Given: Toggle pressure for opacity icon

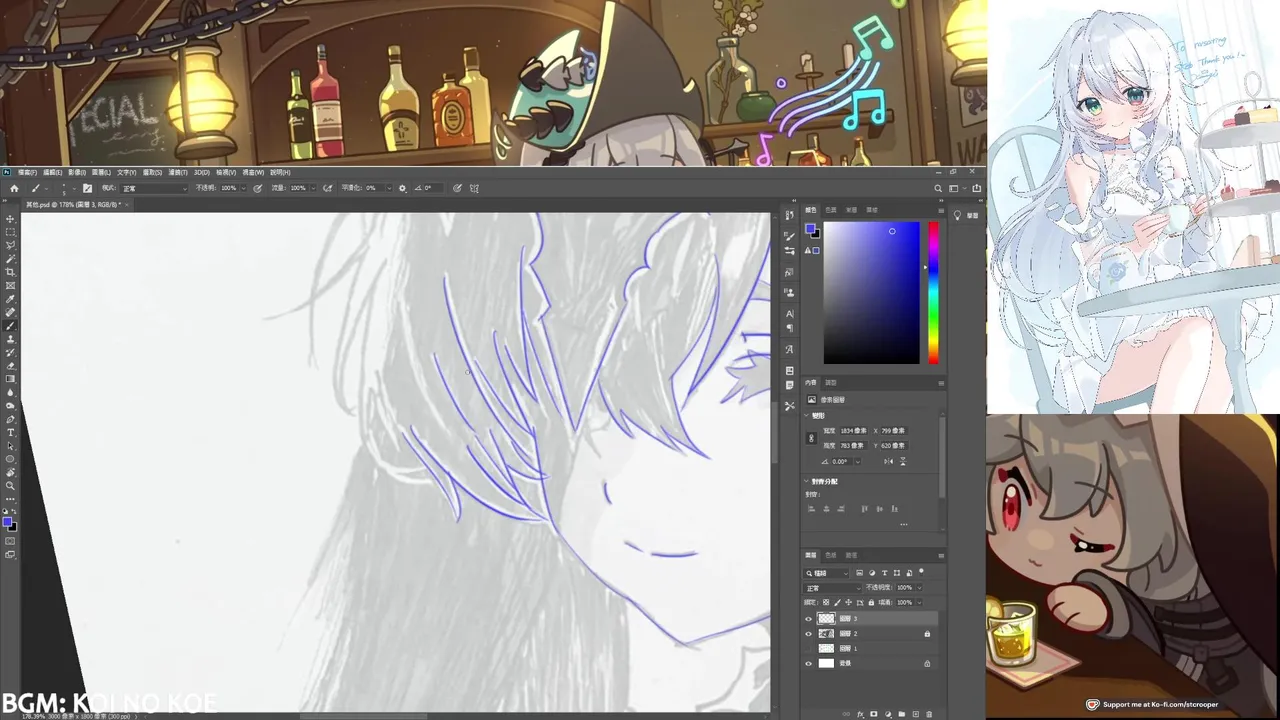Looking at the screenshot, I should tap(257, 188).
